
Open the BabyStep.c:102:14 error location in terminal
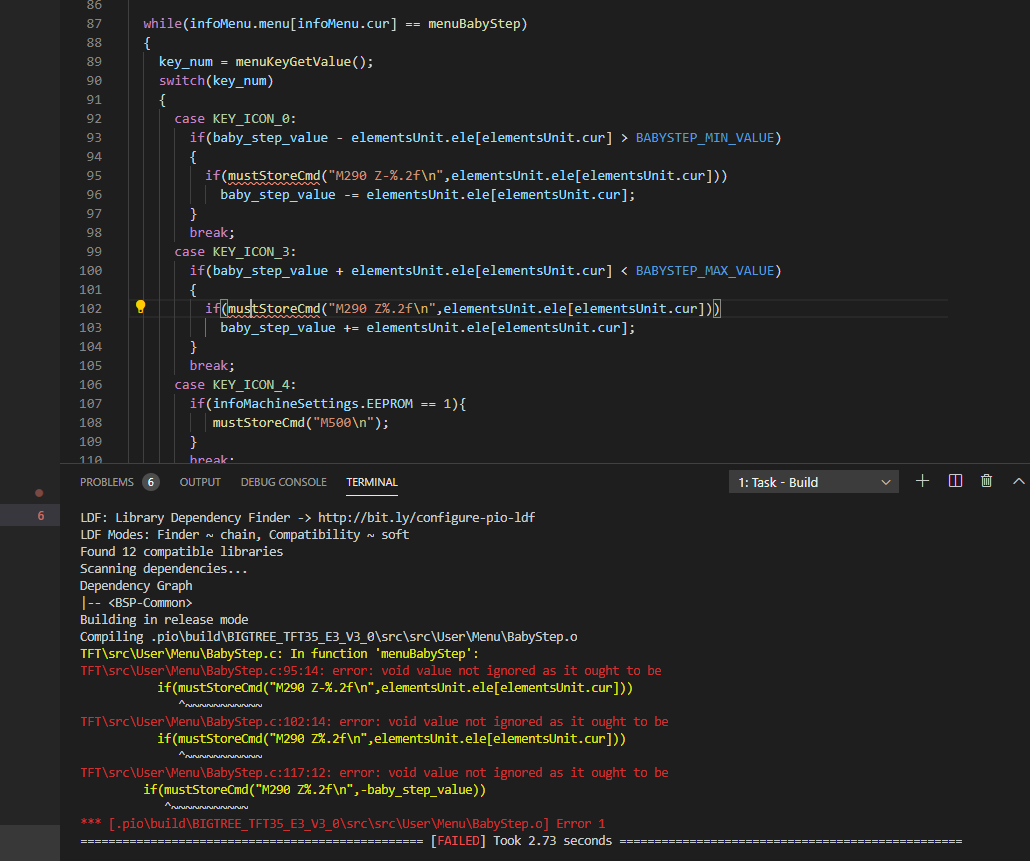[206, 722]
